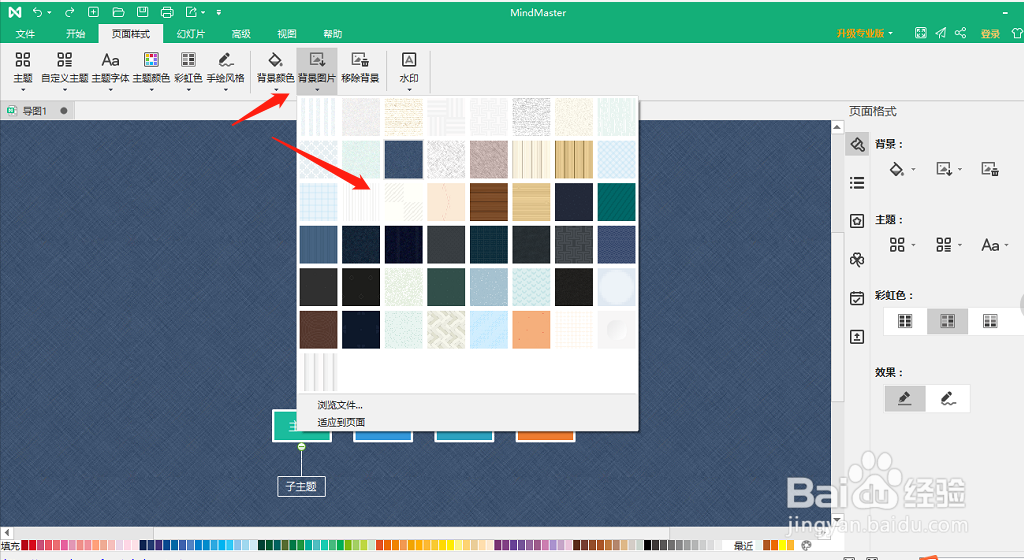1024x560 pixels.
Task: Choose the dark wood background texture
Action: tap(488, 202)
